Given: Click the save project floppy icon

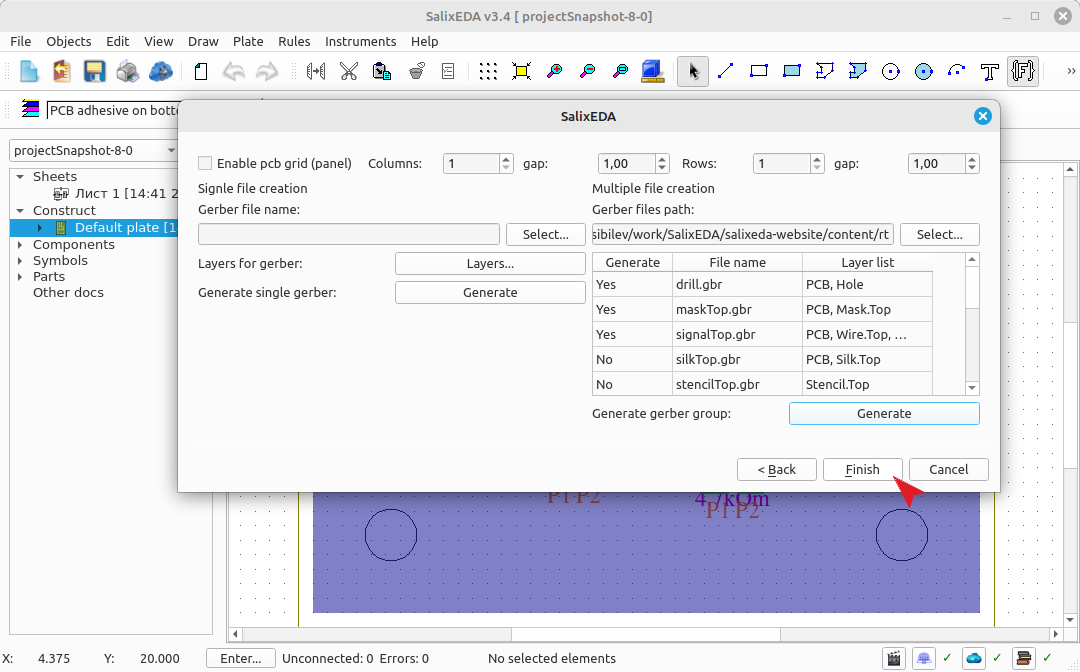Looking at the screenshot, I should click(x=94, y=71).
